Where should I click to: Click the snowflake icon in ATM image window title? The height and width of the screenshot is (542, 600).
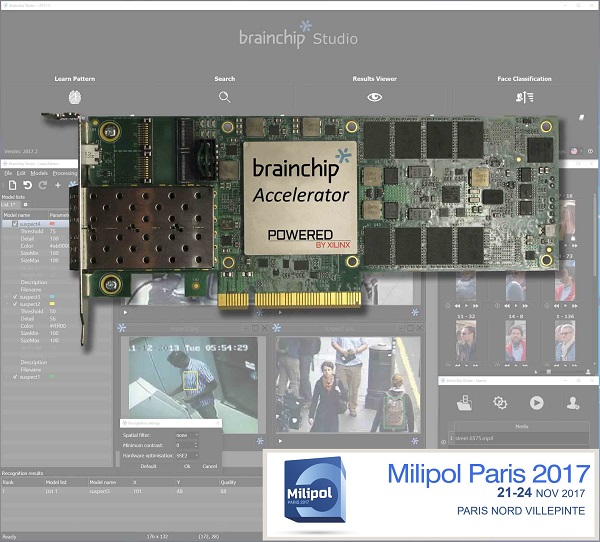[x=122, y=328]
